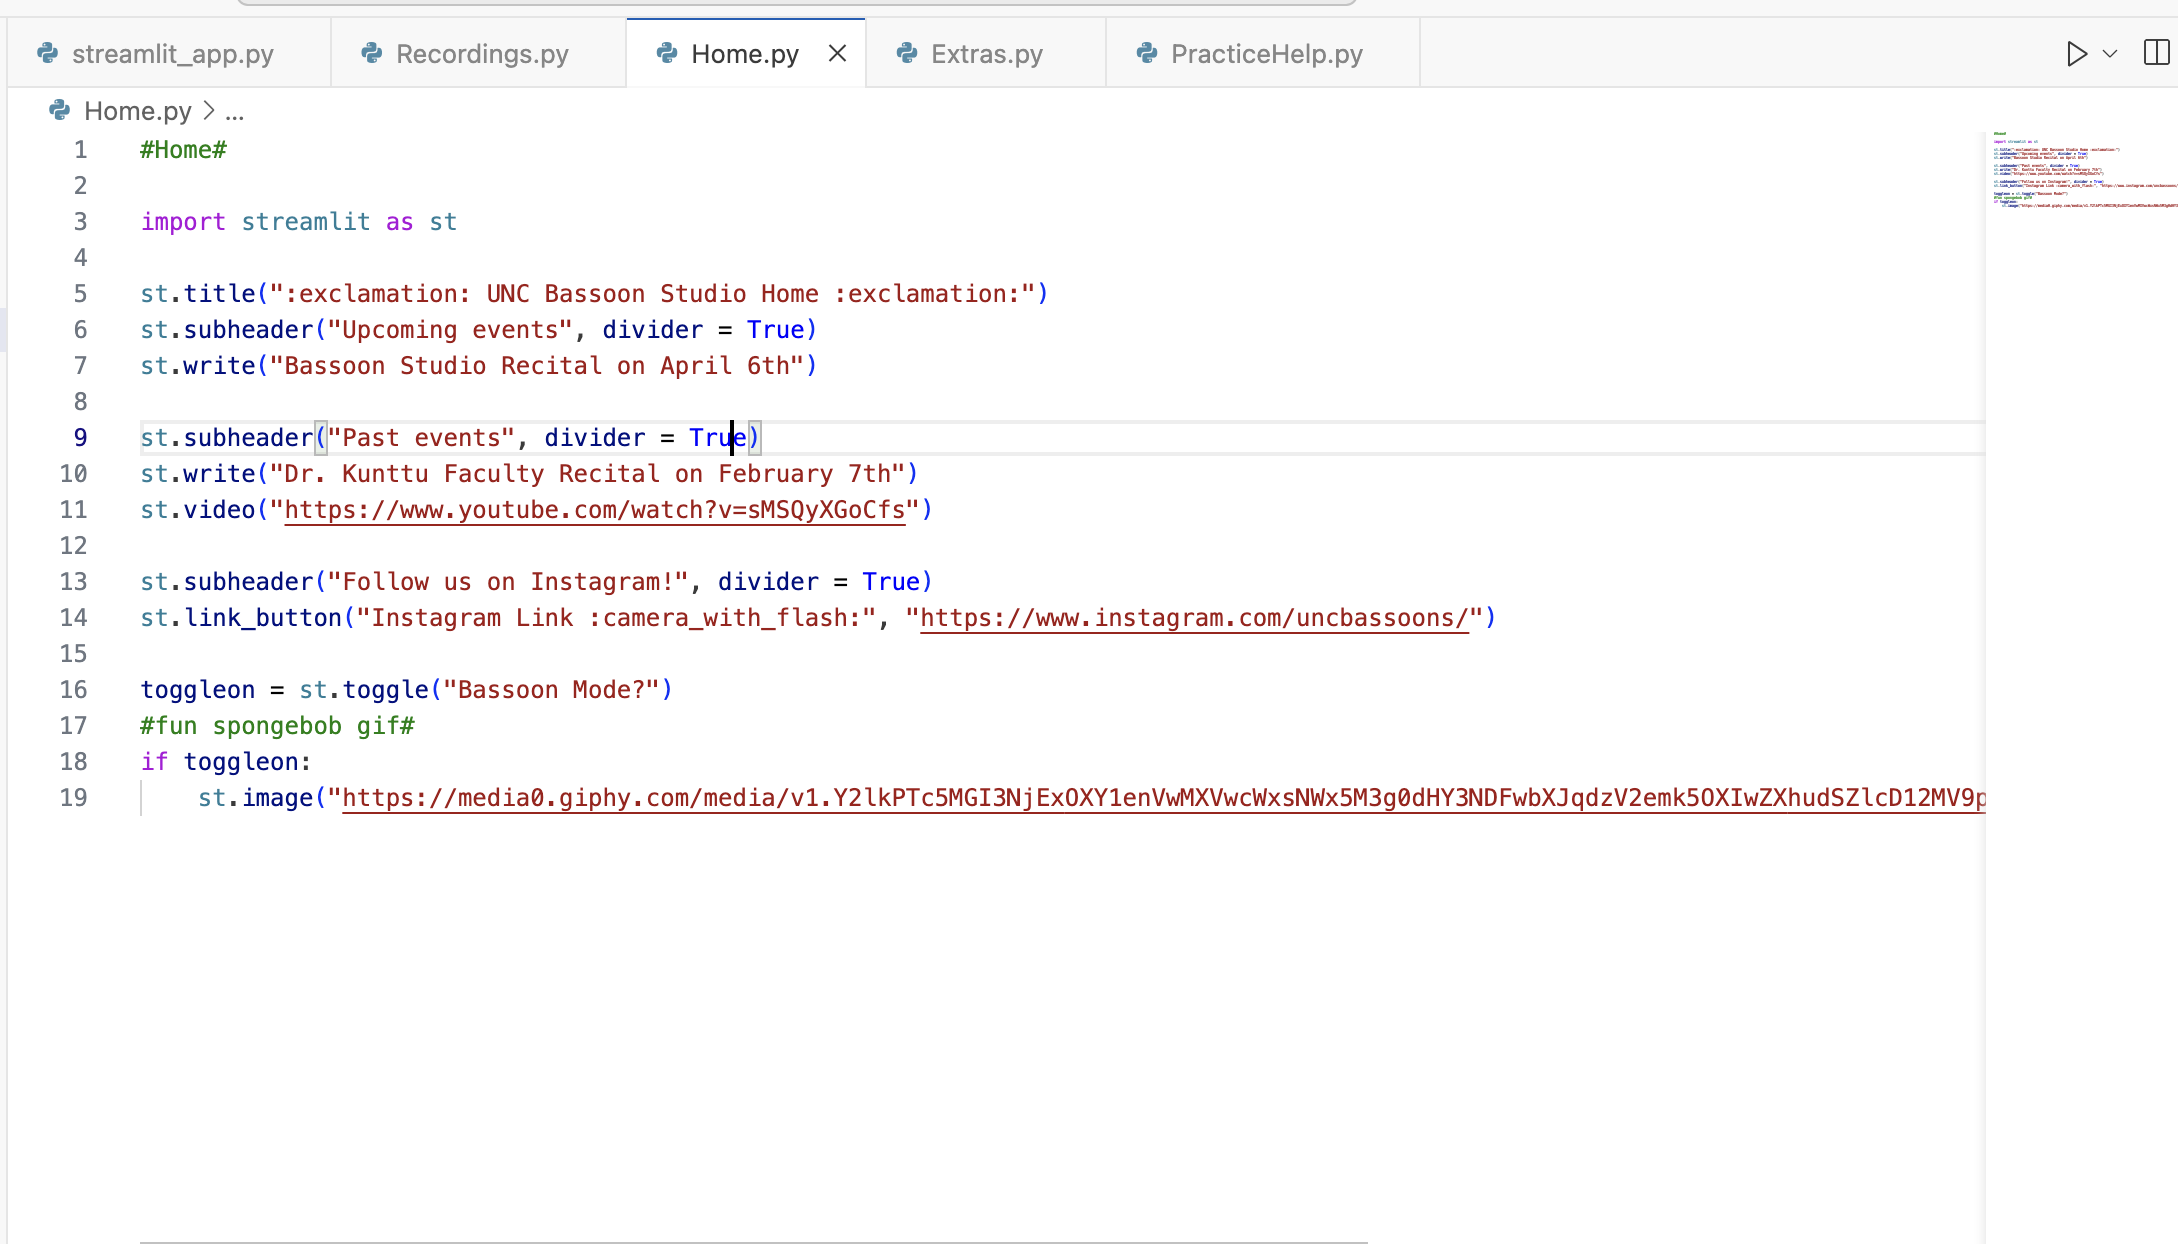Click the Run Python File play icon
Viewport: 2178px width, 1244px height.
pyautogui.click(x=2076, y=54)
